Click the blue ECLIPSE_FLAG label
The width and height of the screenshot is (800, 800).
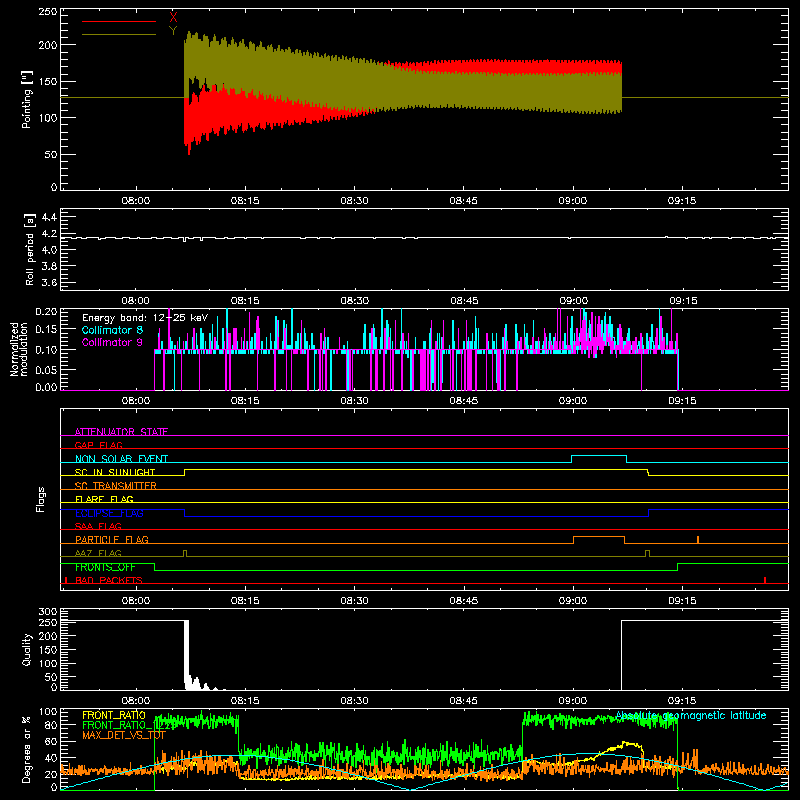(x=109, y=513)
